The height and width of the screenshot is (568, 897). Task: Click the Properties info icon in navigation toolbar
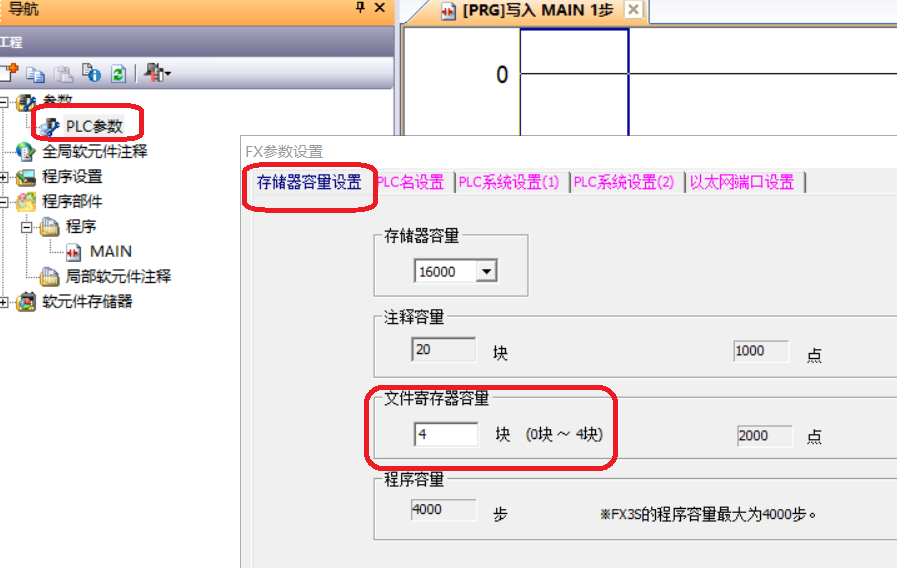[x=91, y=73]
